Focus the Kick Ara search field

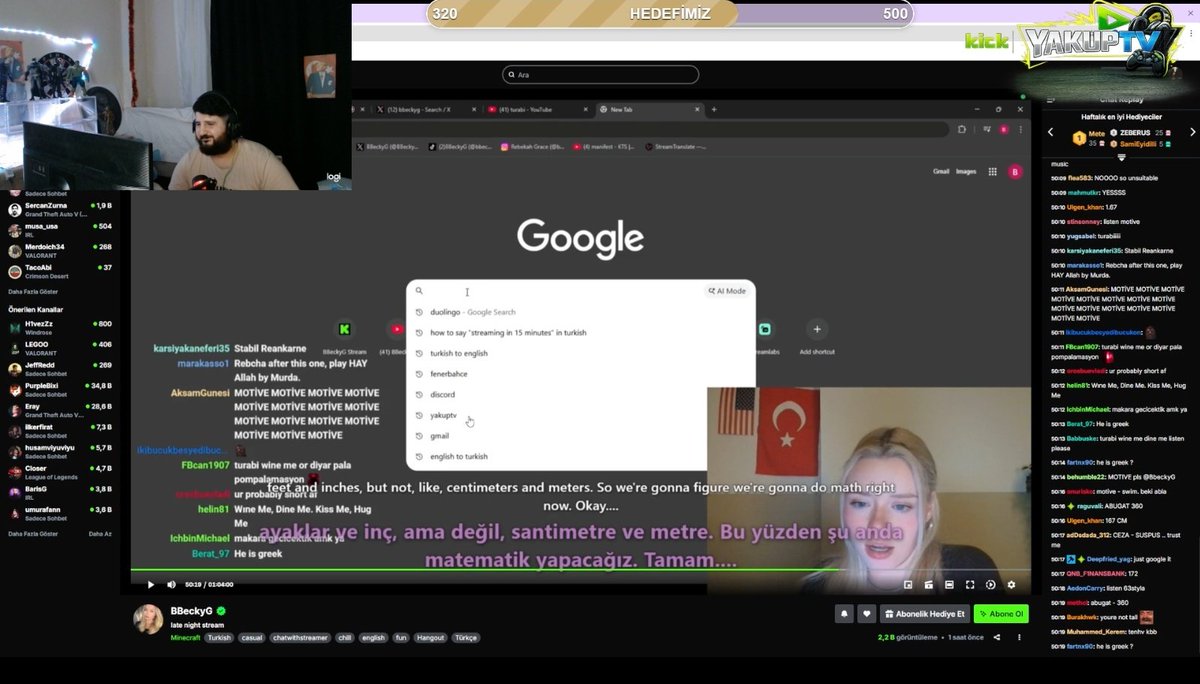(600, 75)
